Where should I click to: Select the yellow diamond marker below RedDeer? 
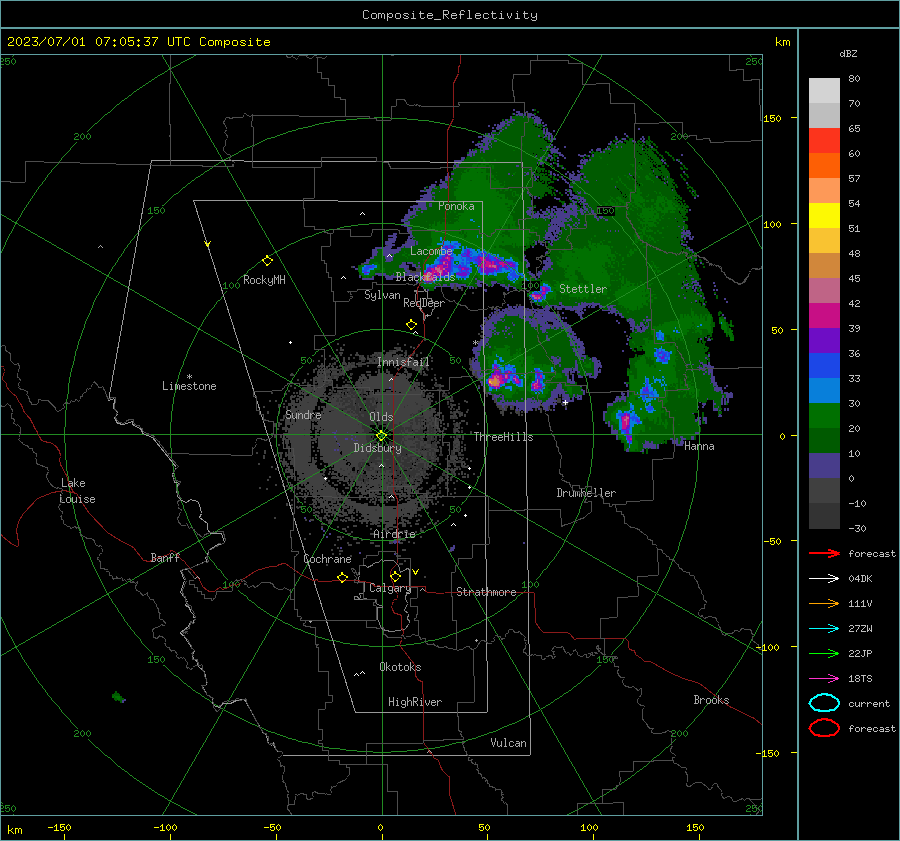point(412,325)
